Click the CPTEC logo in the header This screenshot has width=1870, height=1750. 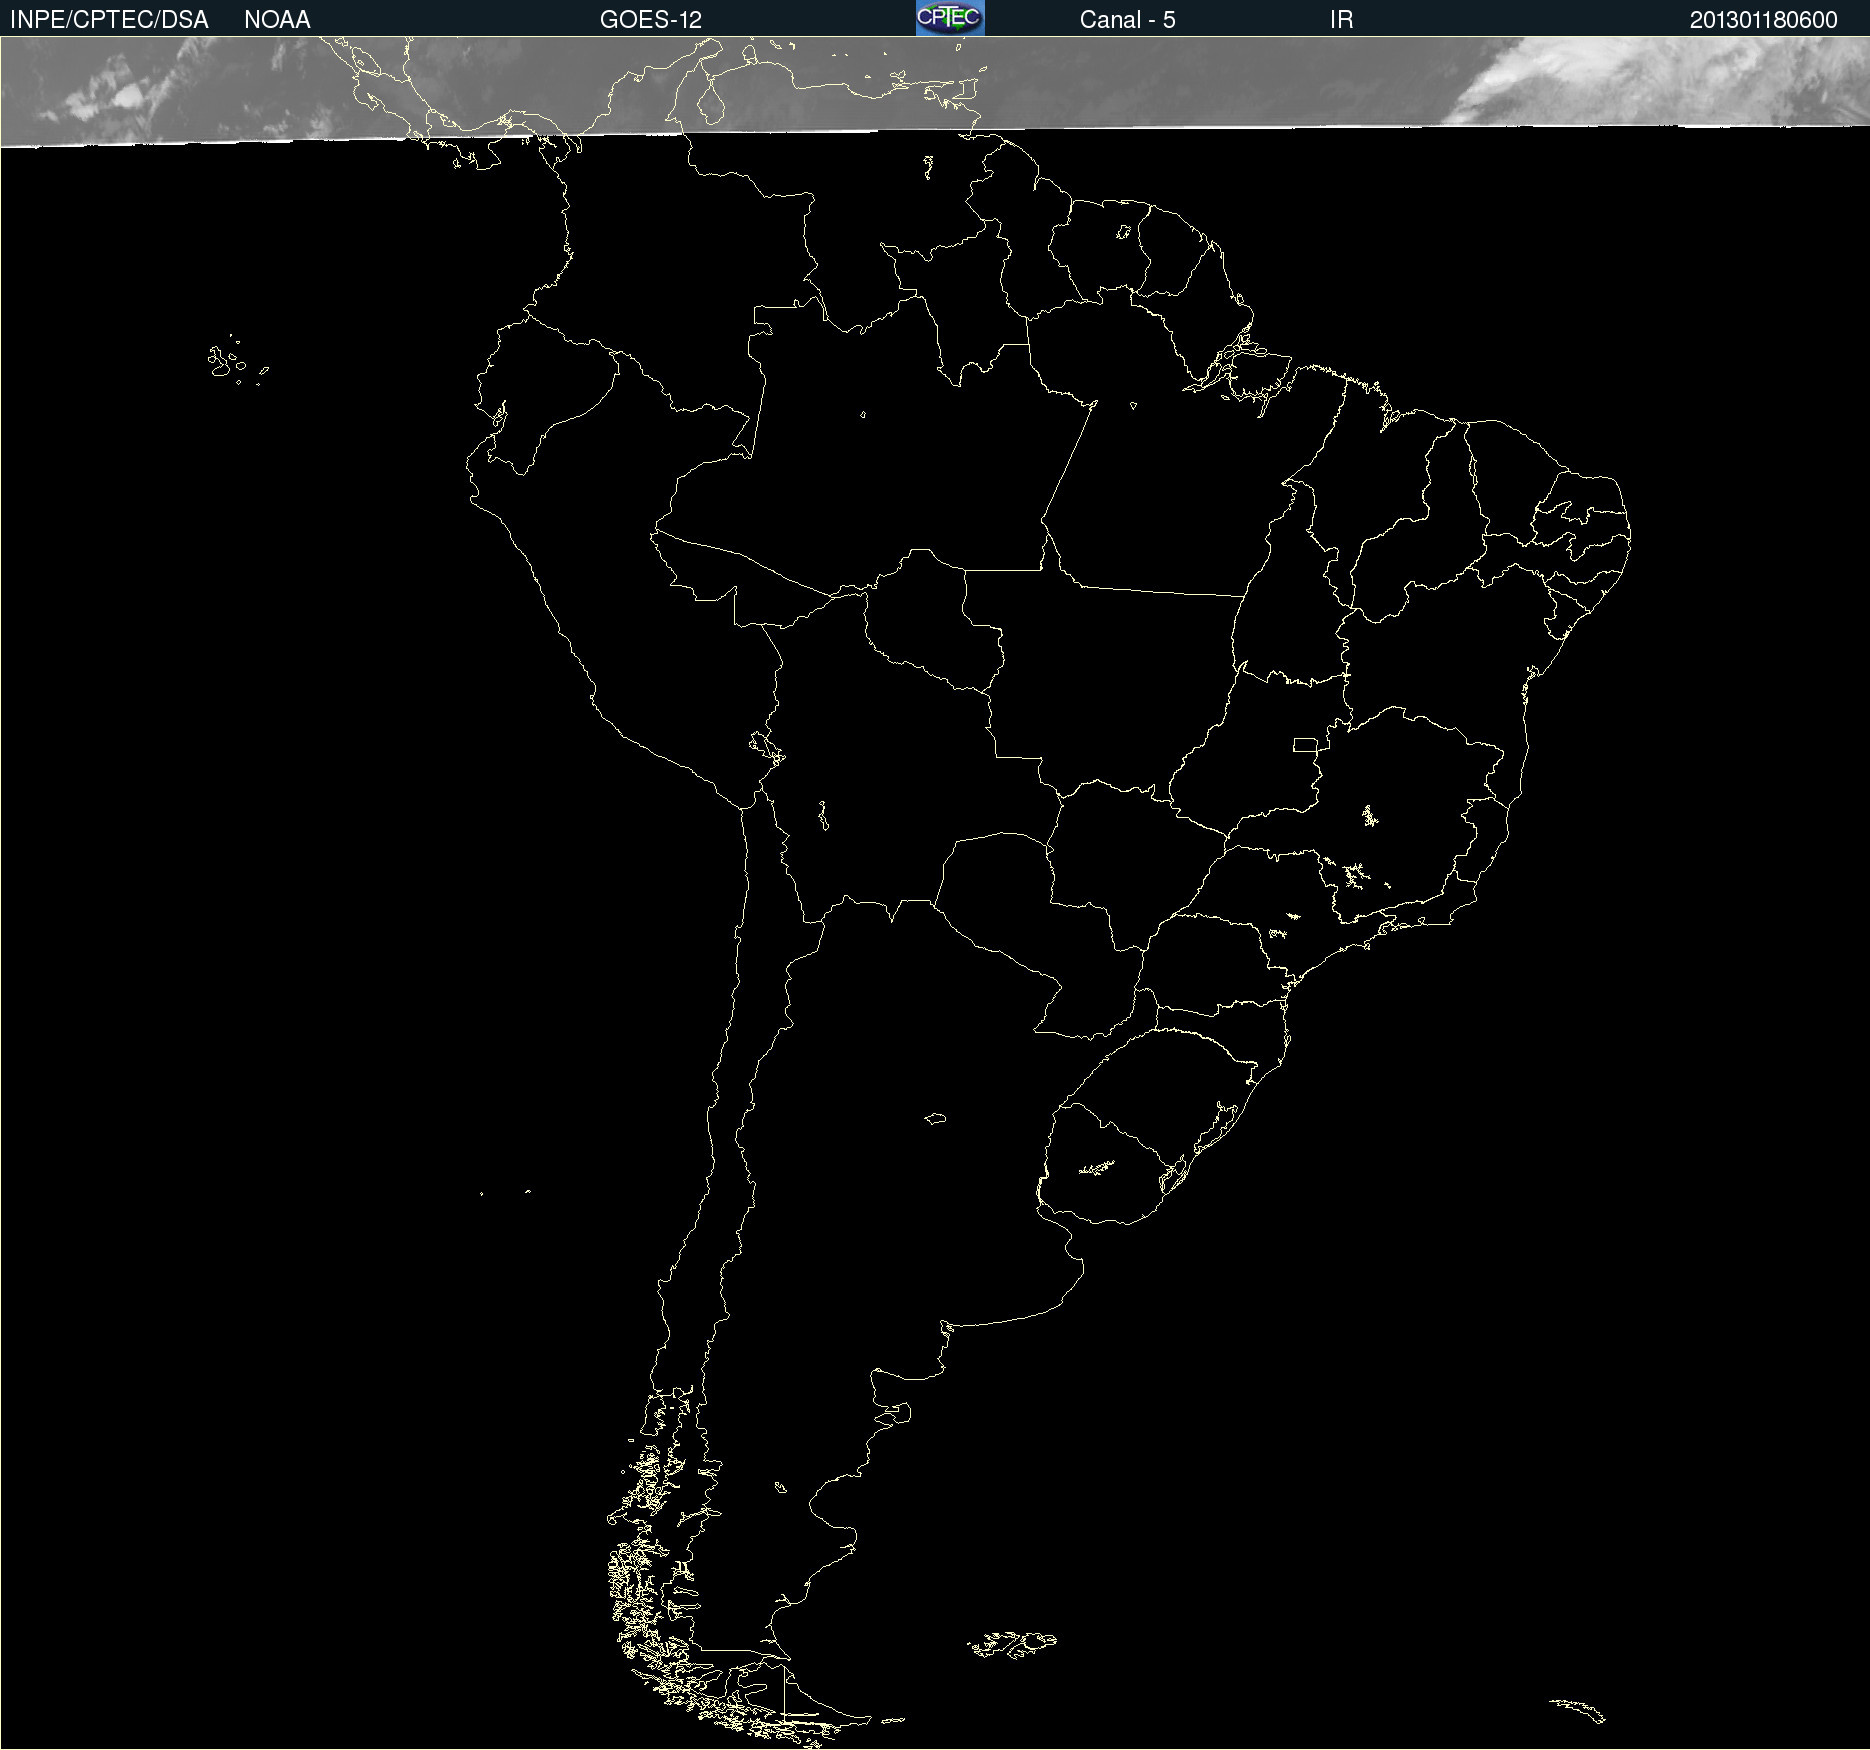tap(950, 18)
